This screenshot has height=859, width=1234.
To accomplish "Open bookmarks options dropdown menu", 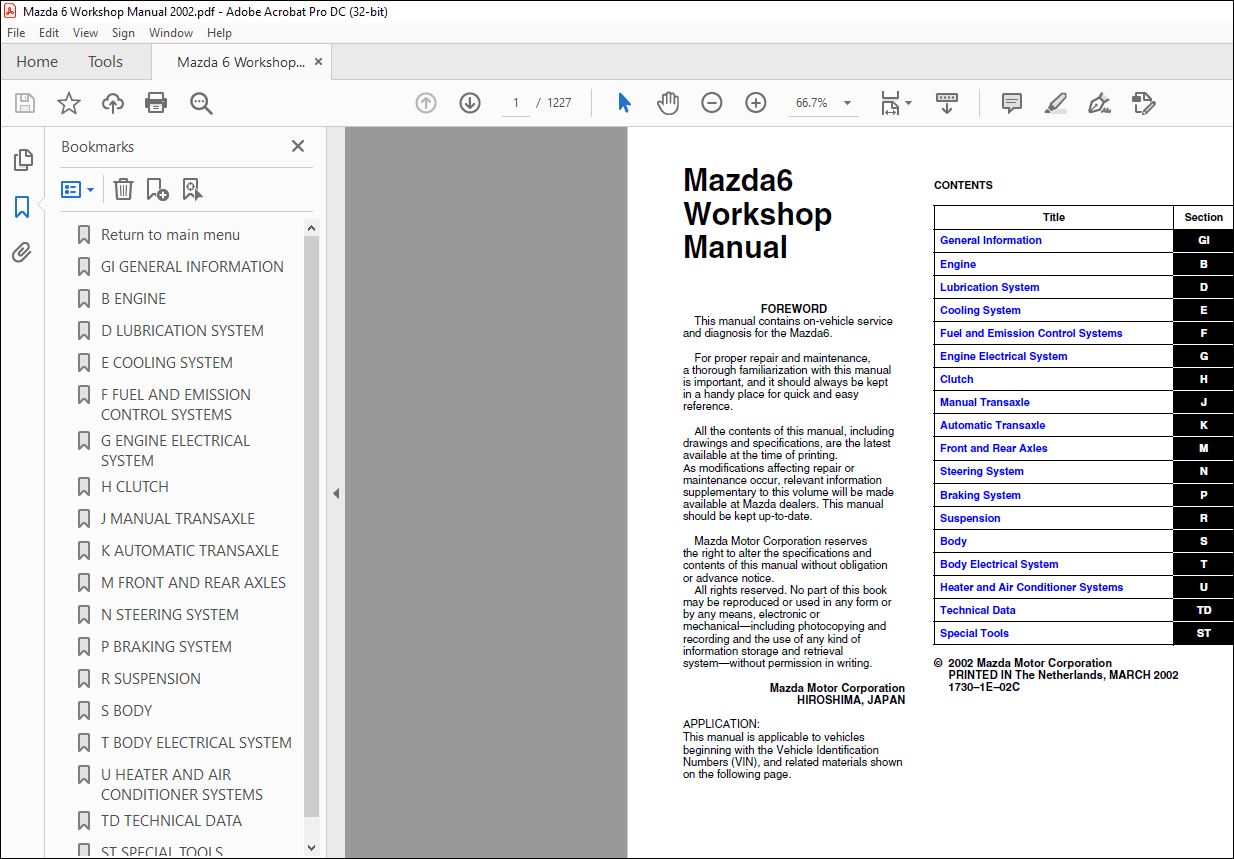I will coord(78,189).
